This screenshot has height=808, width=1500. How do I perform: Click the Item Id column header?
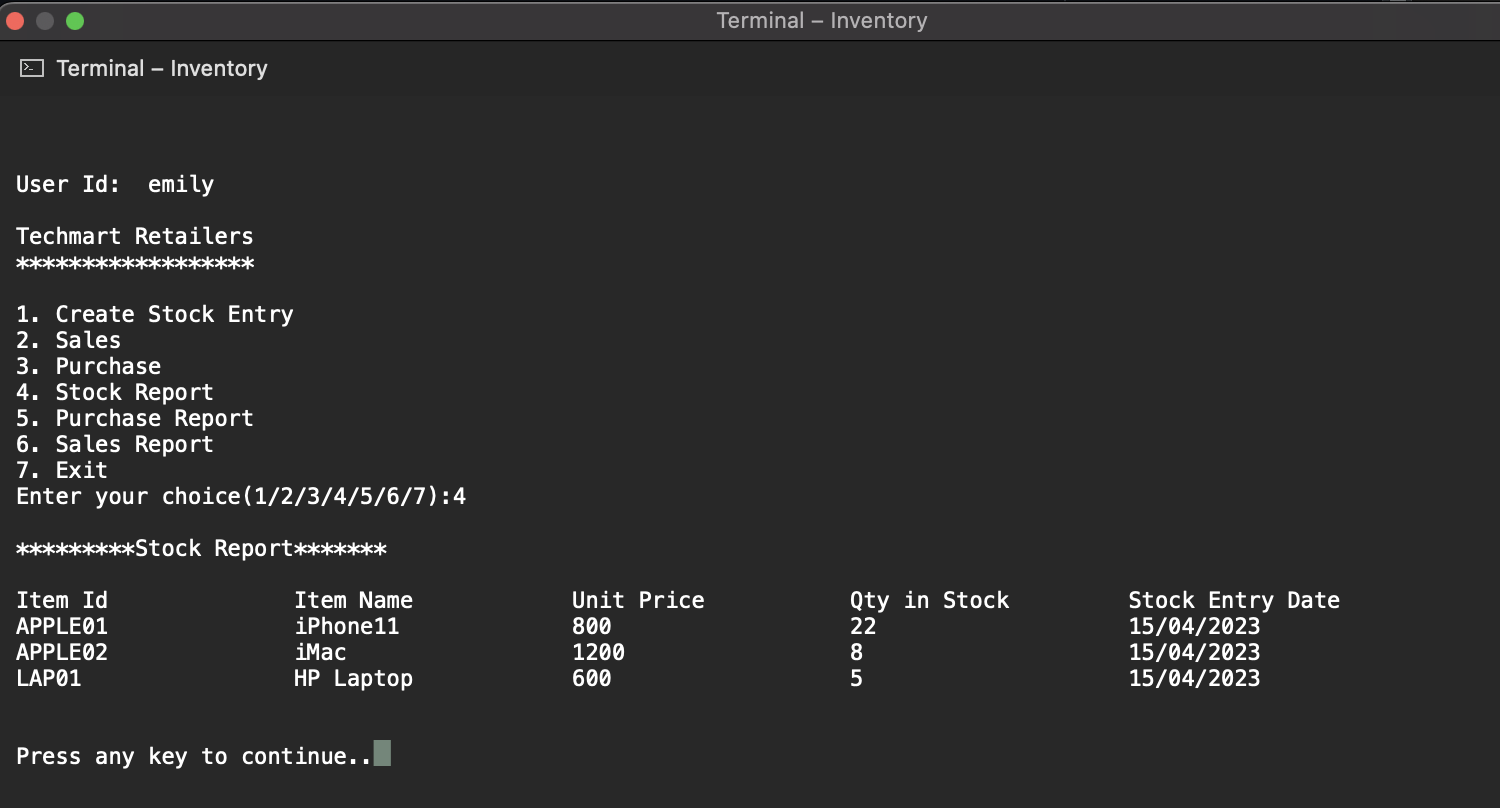coord(62,601)
